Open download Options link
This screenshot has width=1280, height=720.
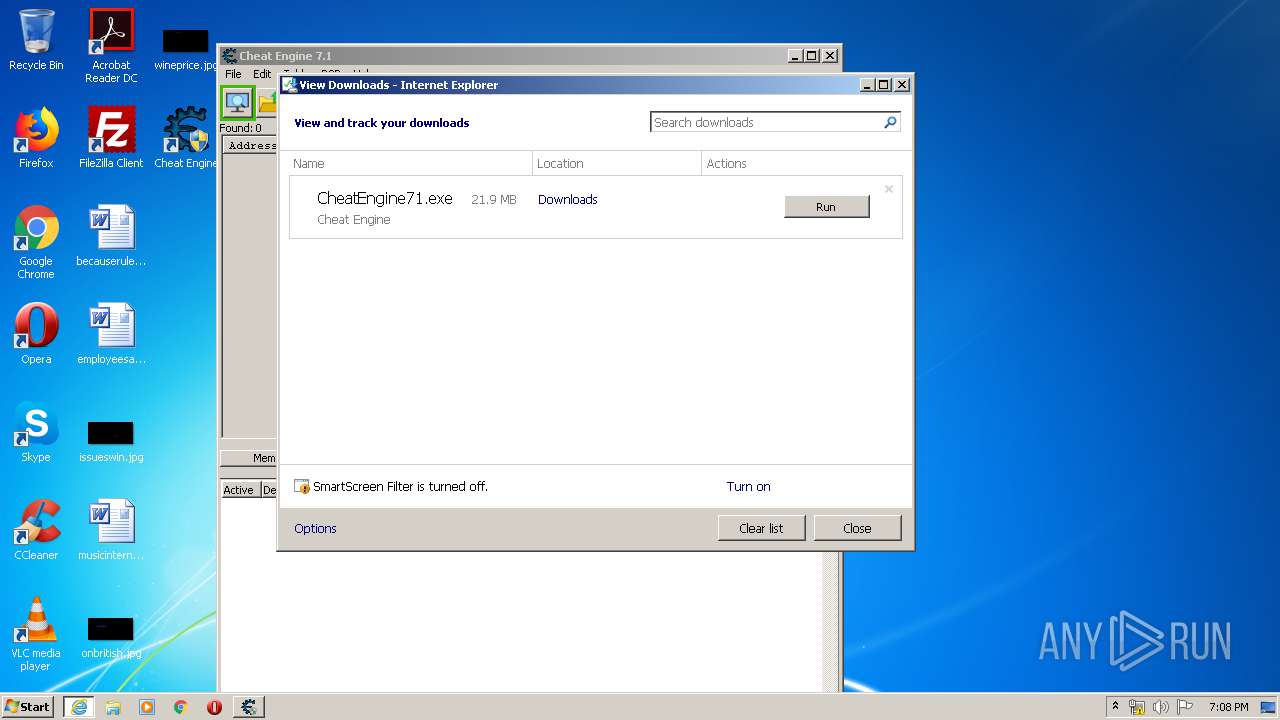pyautogui.click(x=315, y=529)
